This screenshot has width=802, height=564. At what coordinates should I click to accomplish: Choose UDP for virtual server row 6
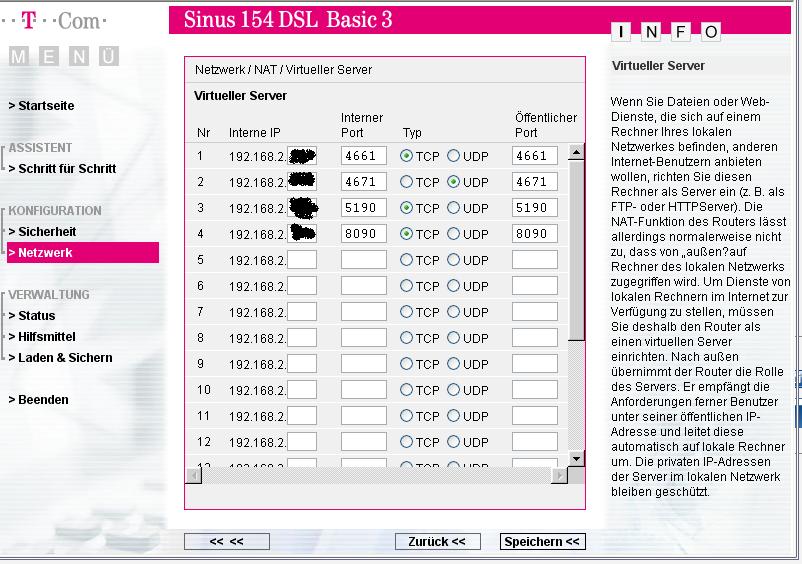(454, 286)
